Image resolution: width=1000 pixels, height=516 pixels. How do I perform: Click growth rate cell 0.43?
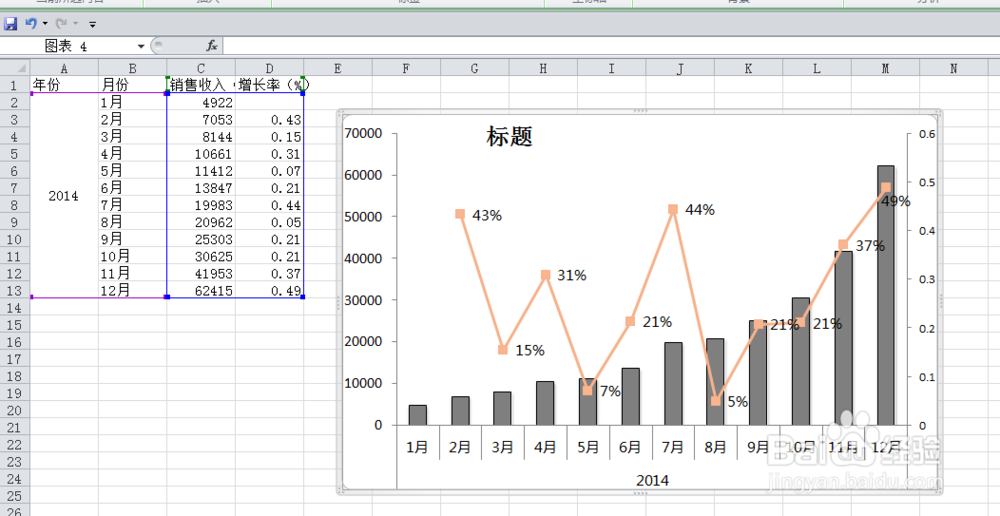[269, 119]
